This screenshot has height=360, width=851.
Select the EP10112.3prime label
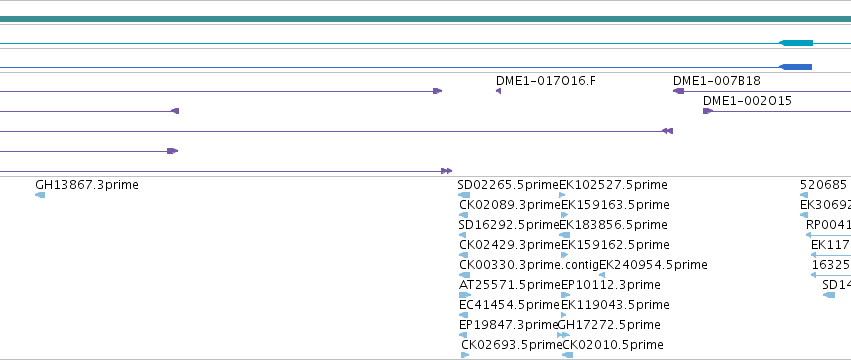611,285
